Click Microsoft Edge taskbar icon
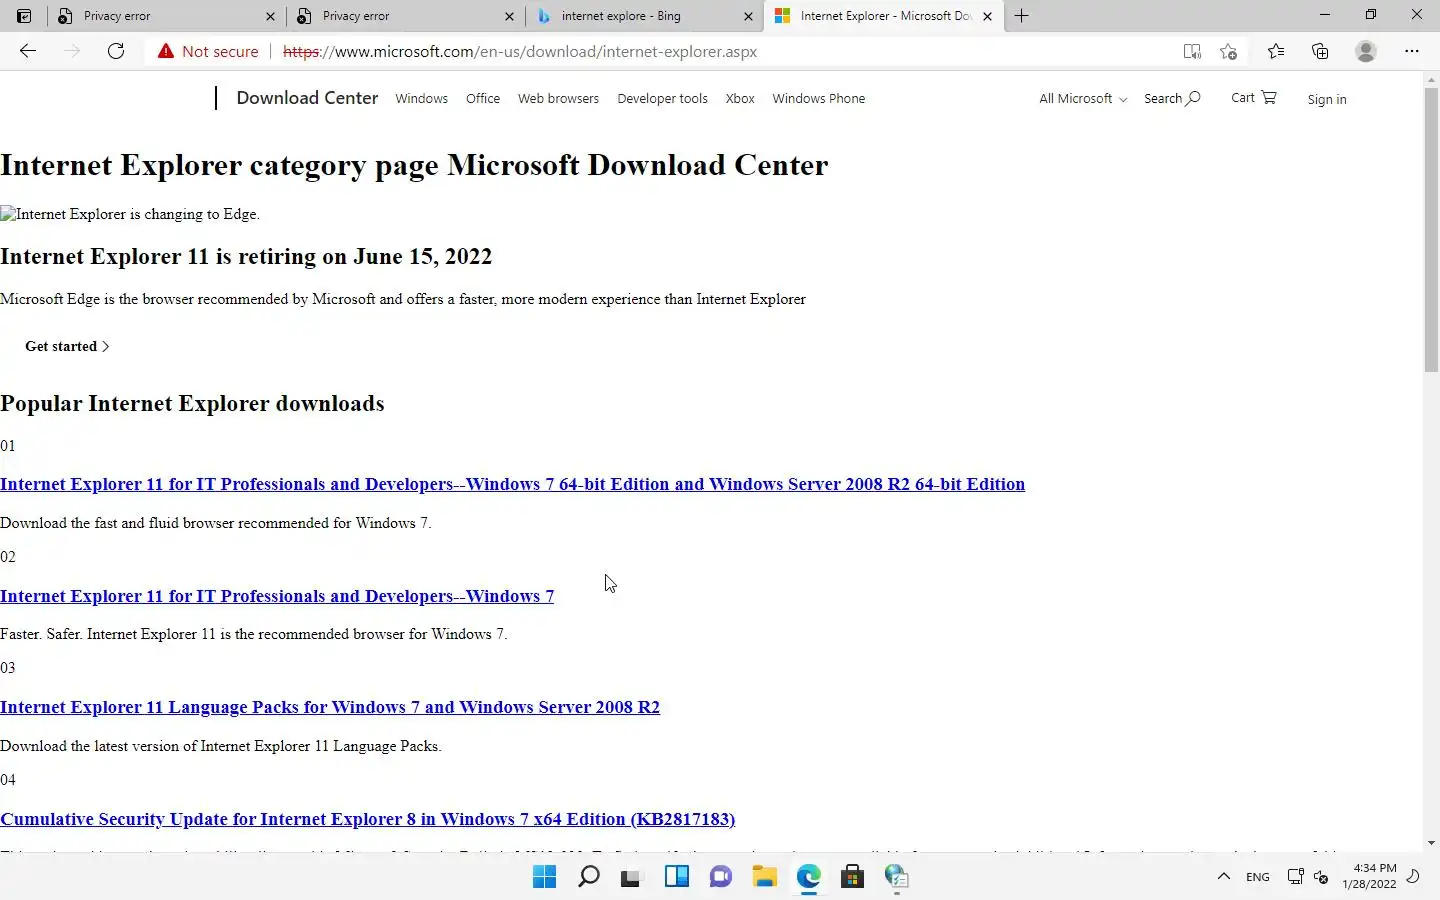Screen dimensions: 1440x900 point(808,877)
